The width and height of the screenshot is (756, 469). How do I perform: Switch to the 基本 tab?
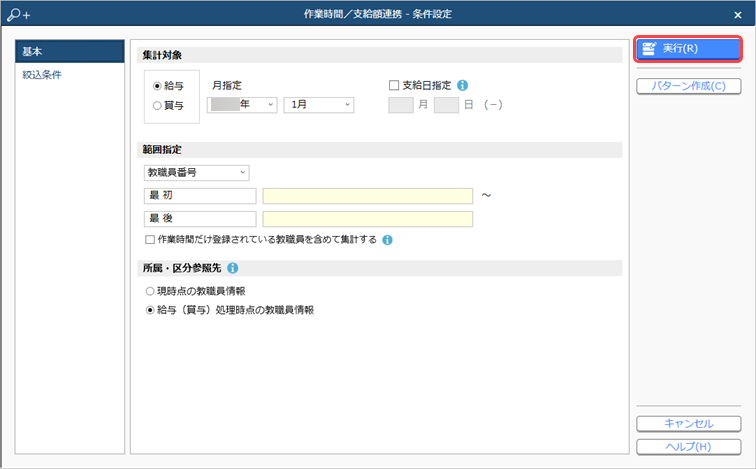click(70, 51)
